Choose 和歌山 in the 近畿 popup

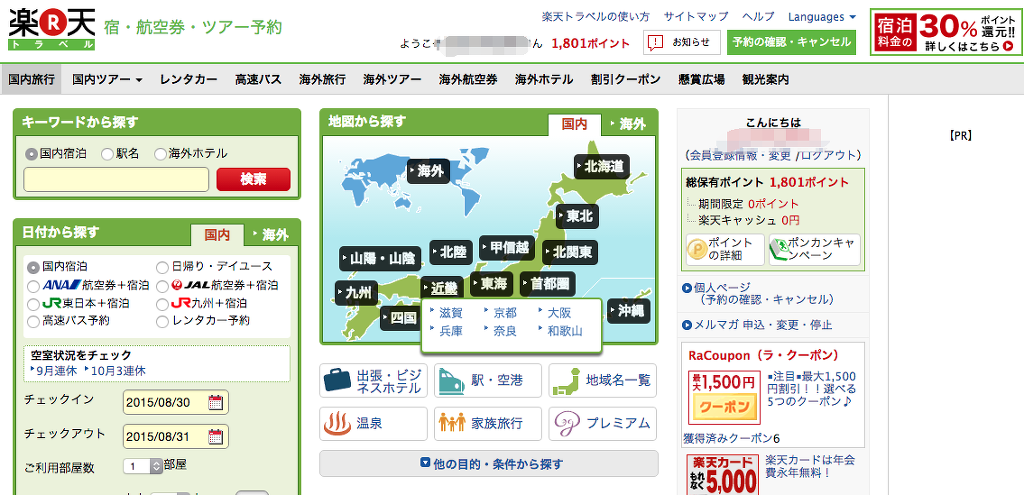click(x=564, y=330)
